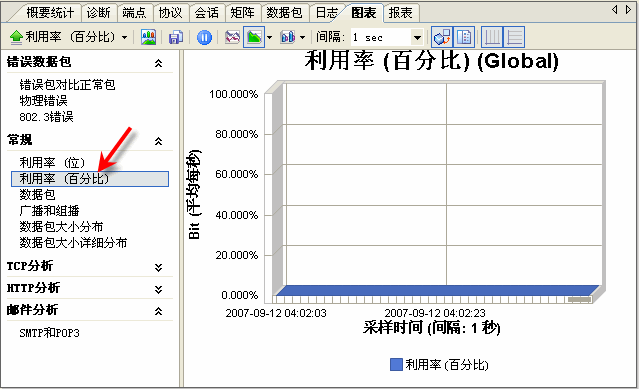Switch to the 协议 tab
Screen dimensions: 639x389
pyautogui.click(x=170, y=13)
